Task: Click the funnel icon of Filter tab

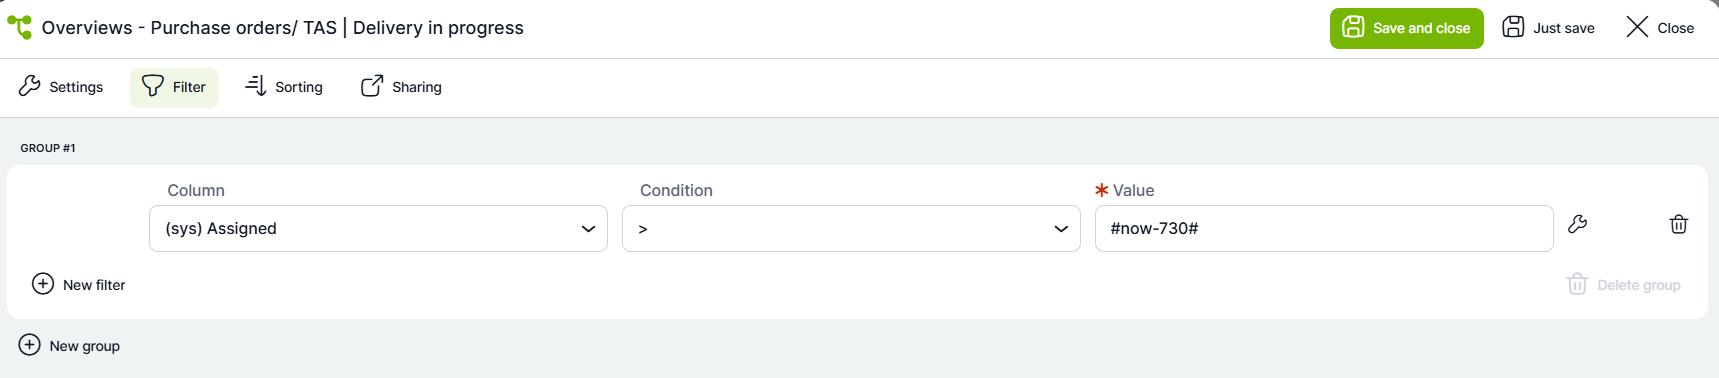Action: pyautogui.click(x=152, y=86)
